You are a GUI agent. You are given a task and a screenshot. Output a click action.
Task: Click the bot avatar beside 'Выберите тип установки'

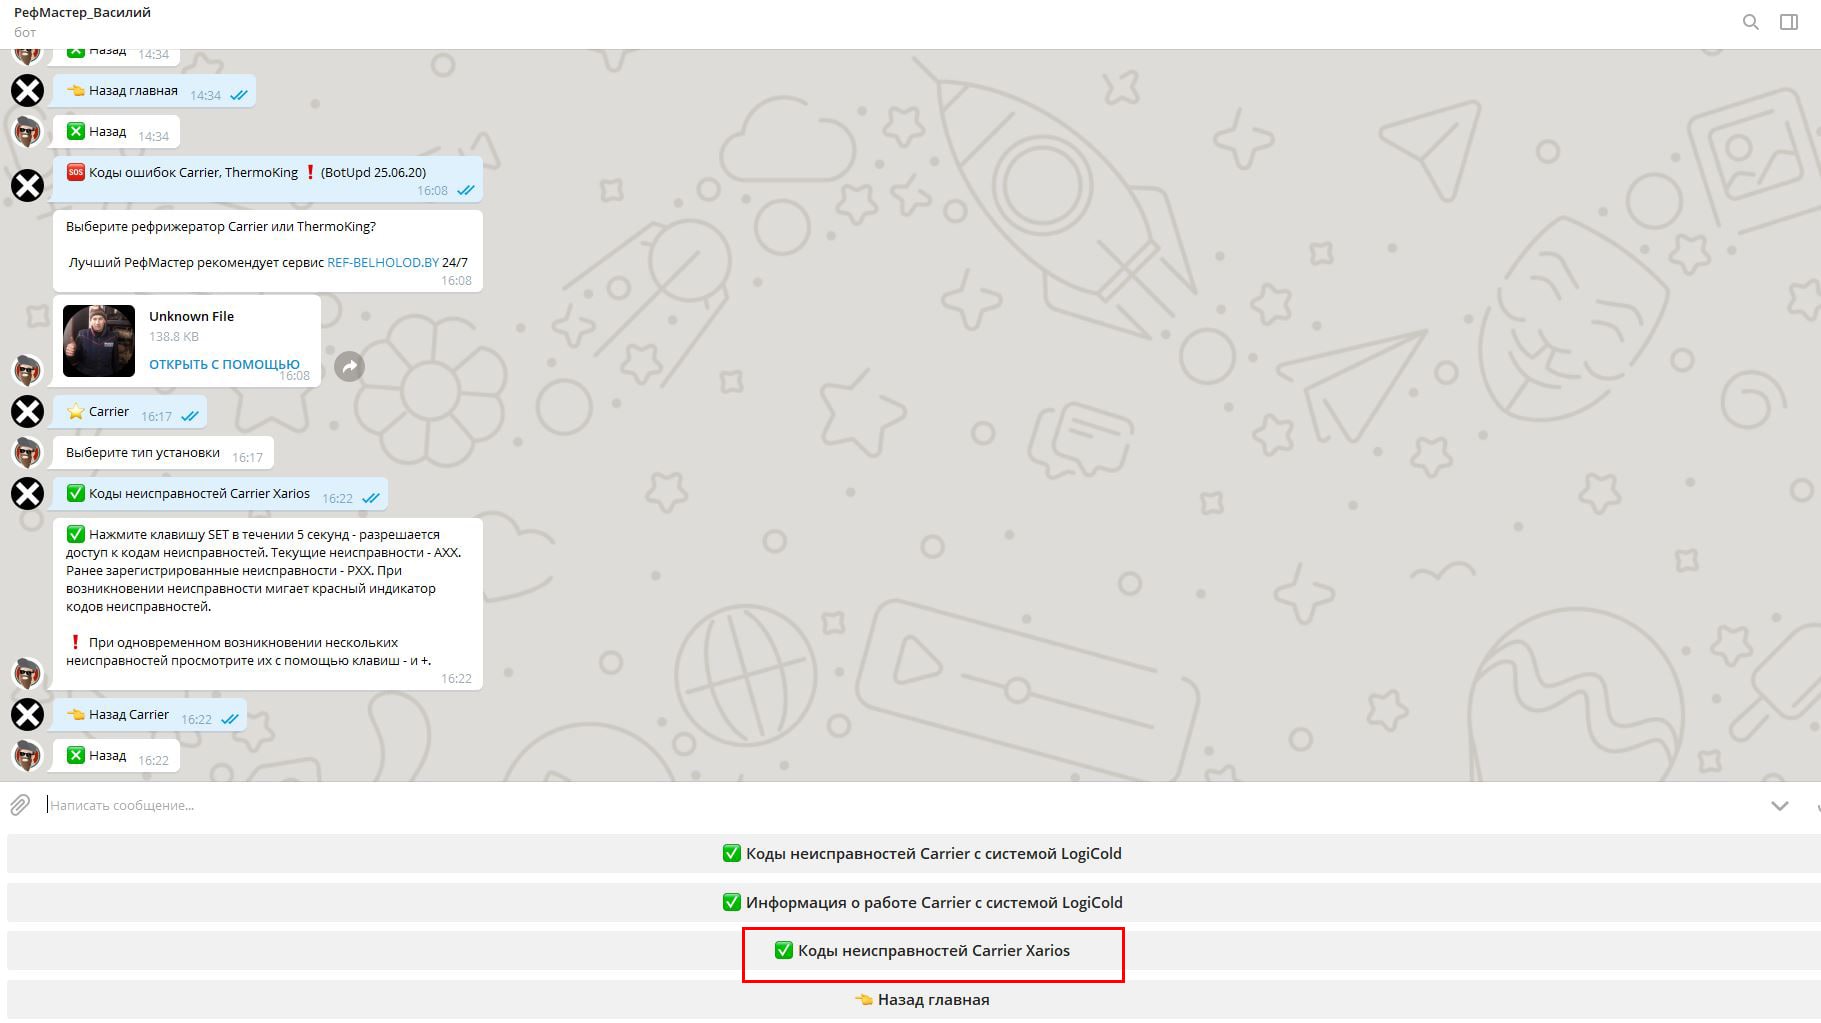27,452
